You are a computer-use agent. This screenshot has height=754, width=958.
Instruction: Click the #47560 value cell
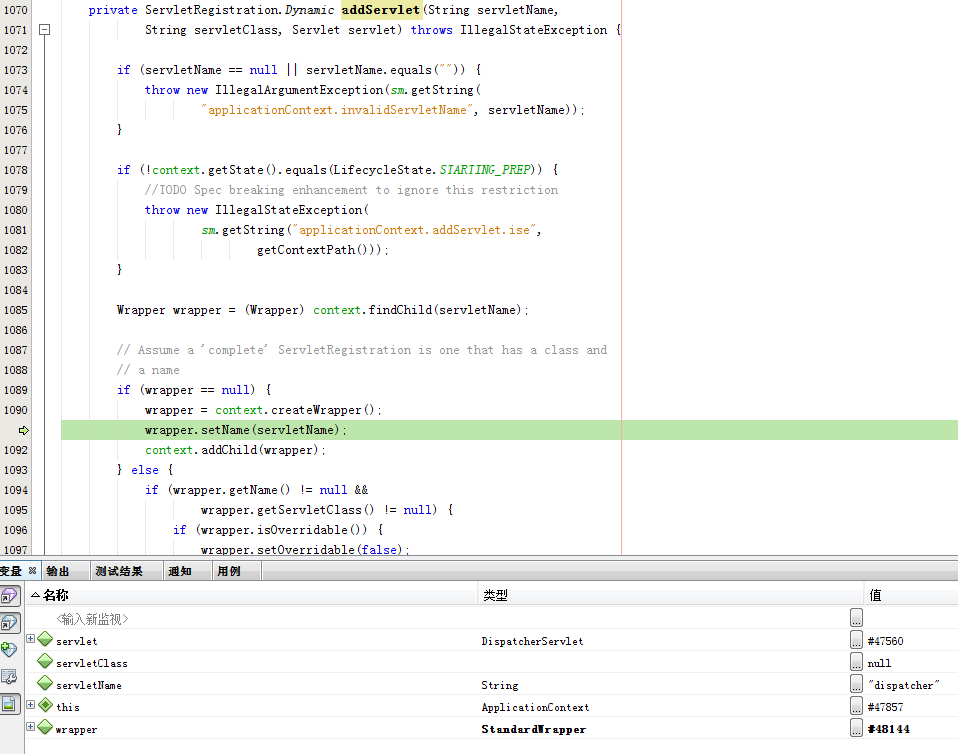(885, 641)
